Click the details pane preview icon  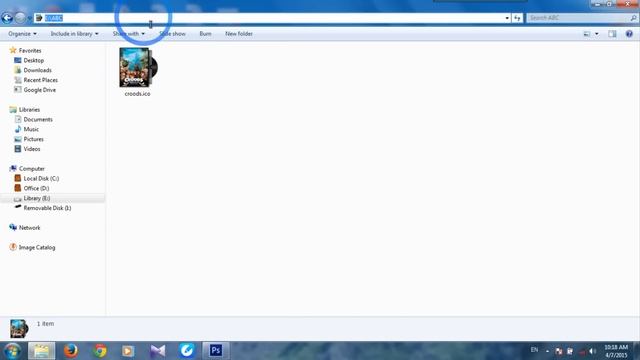tap(18, 329)
